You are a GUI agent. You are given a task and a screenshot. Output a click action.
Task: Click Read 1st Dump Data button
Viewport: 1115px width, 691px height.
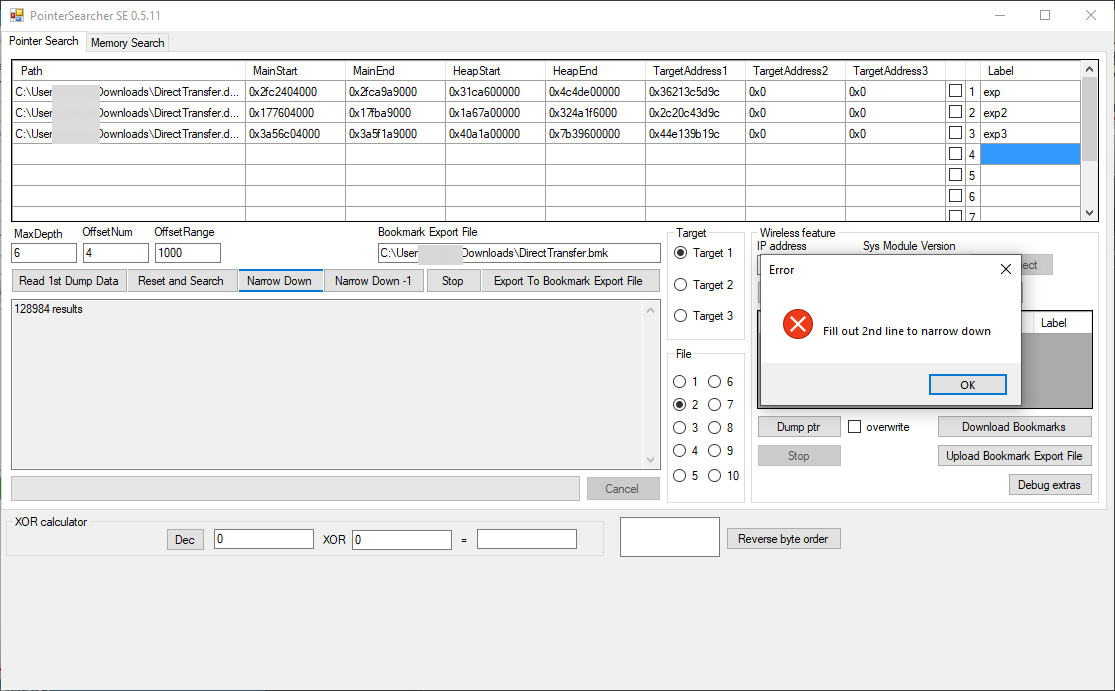pos(69,281)
